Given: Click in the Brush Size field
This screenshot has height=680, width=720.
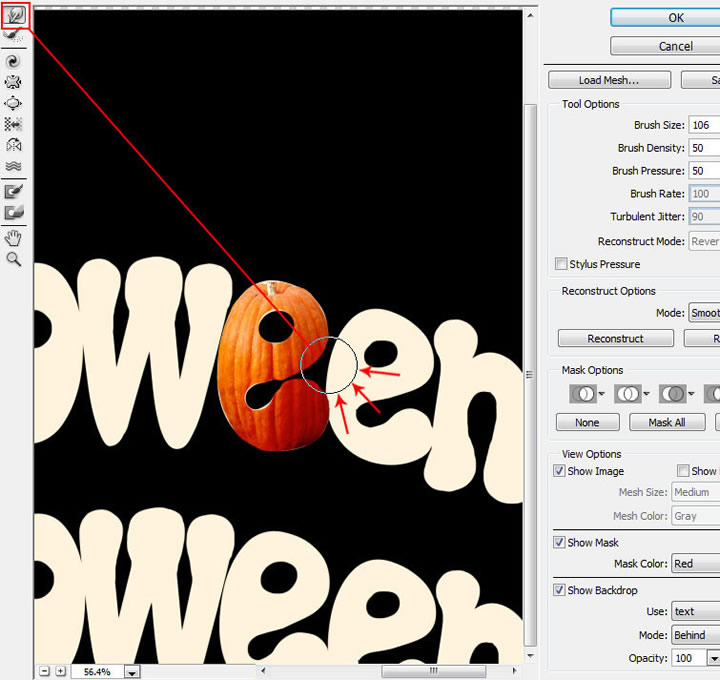Looking at the screenshot, I should [x=703, y=125].
